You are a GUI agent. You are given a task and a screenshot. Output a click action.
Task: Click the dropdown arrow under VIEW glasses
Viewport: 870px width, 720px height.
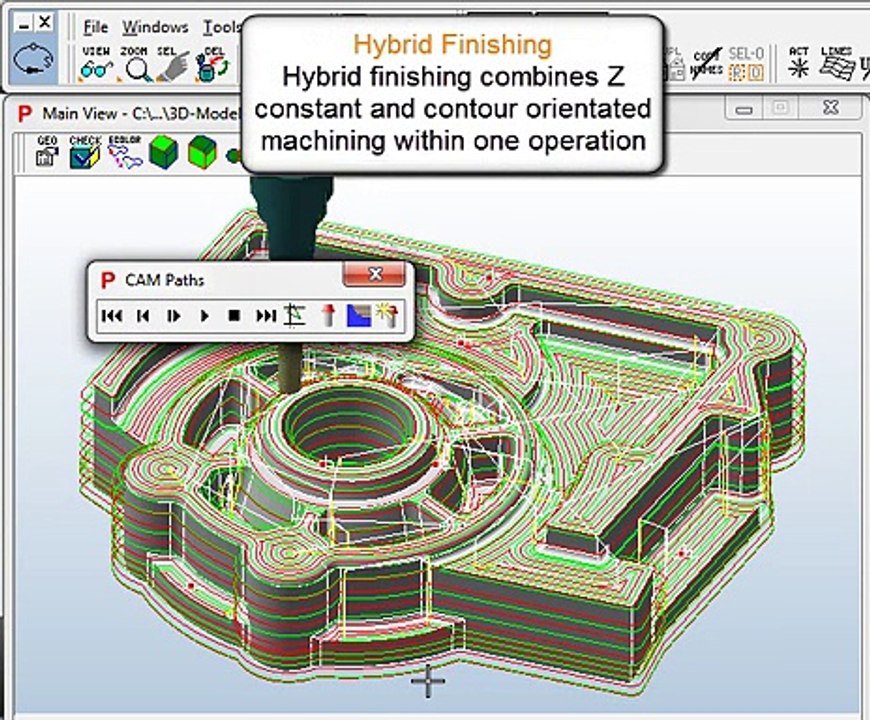(x=82, y=80)
